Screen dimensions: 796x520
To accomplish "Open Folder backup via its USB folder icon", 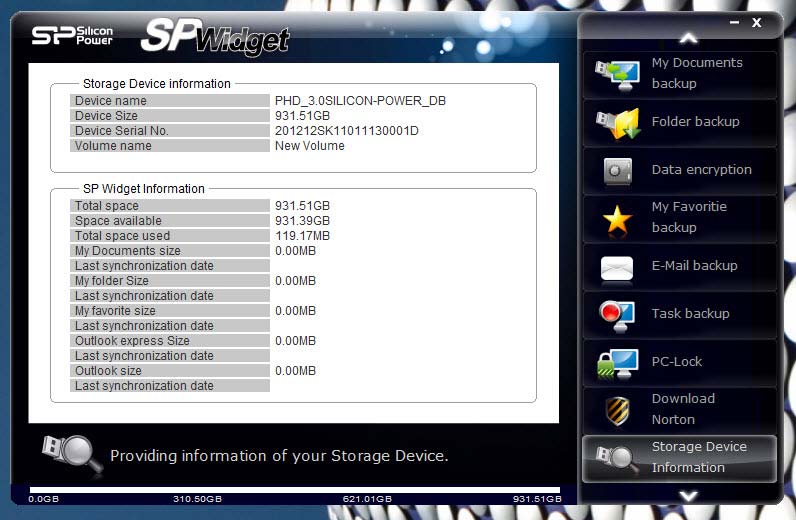I will [617, 122].
